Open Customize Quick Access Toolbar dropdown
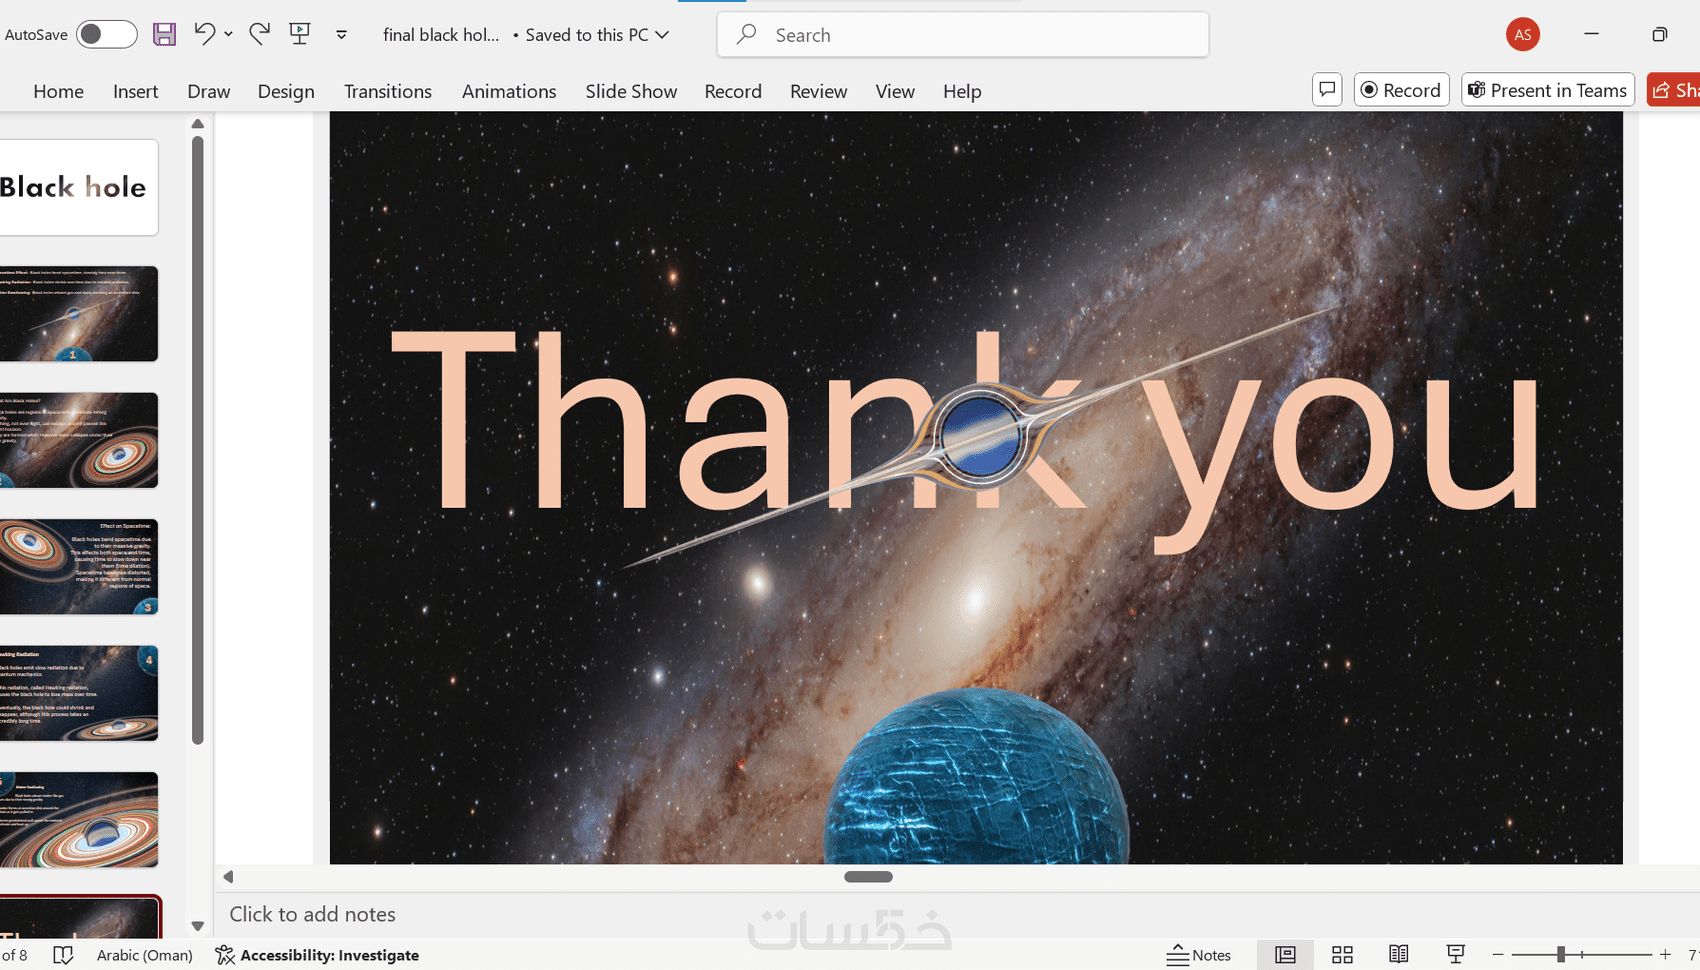 (x=341, y=35)
